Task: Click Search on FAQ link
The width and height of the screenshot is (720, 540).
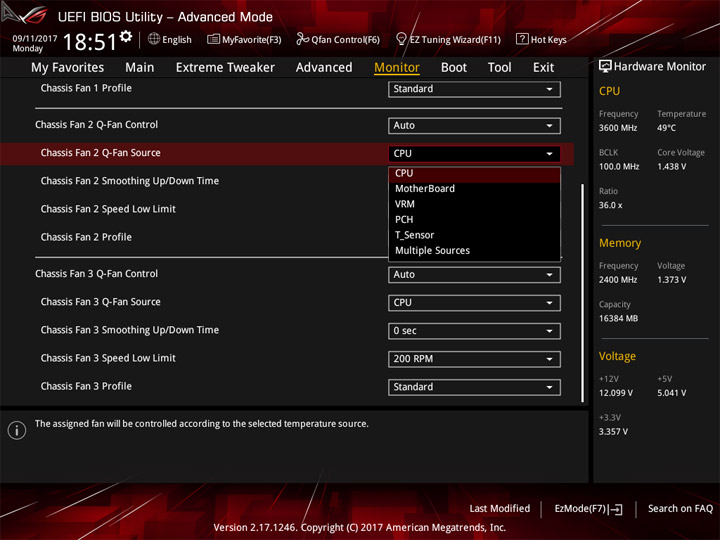Action: point(680,509)
